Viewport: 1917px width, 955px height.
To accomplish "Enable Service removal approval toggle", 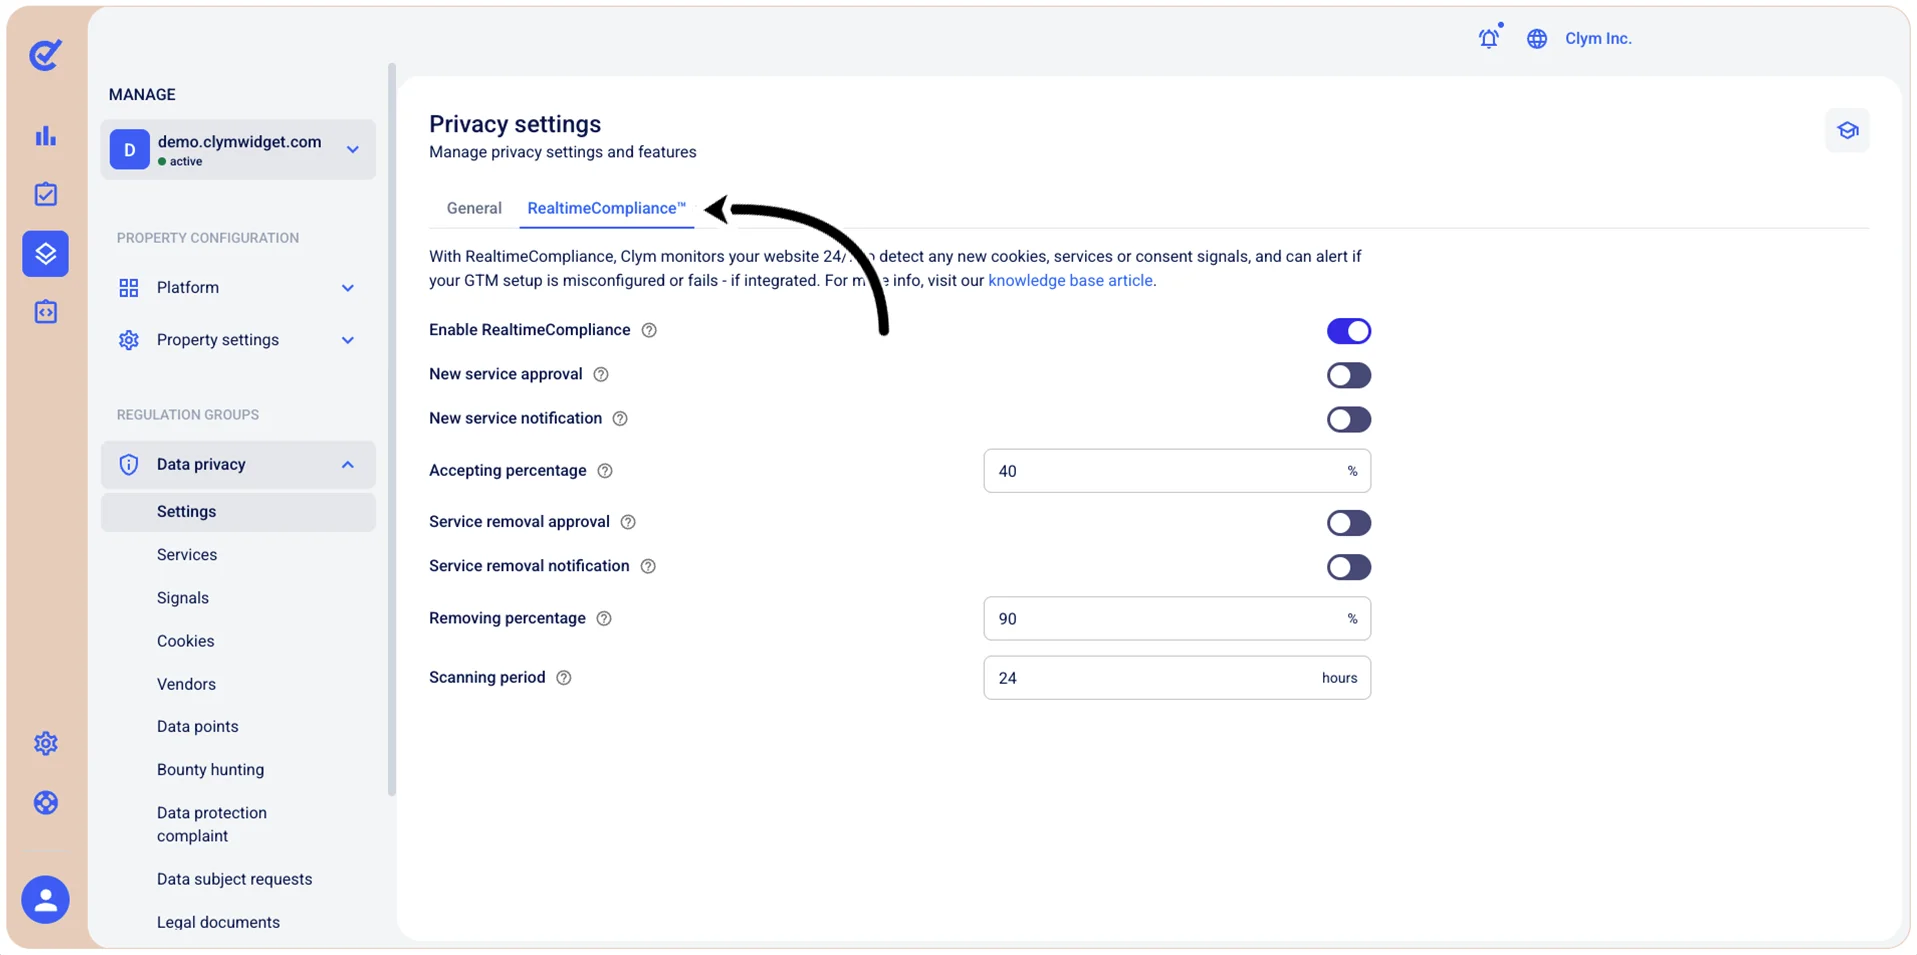I will point(1348,523).
